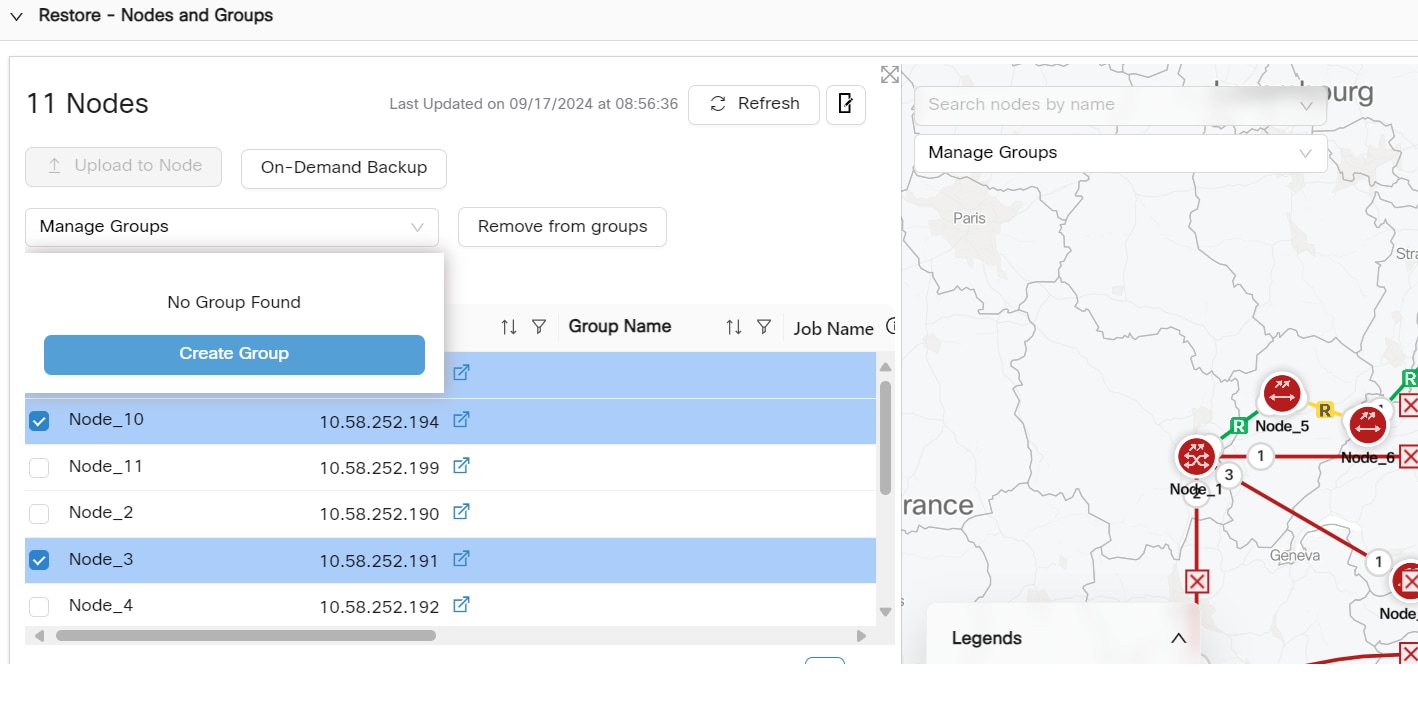Screen dimensions: 1418x723
Task: Select the Node_11 name cell
Action: pyautogui.click(x=106, y=466)
